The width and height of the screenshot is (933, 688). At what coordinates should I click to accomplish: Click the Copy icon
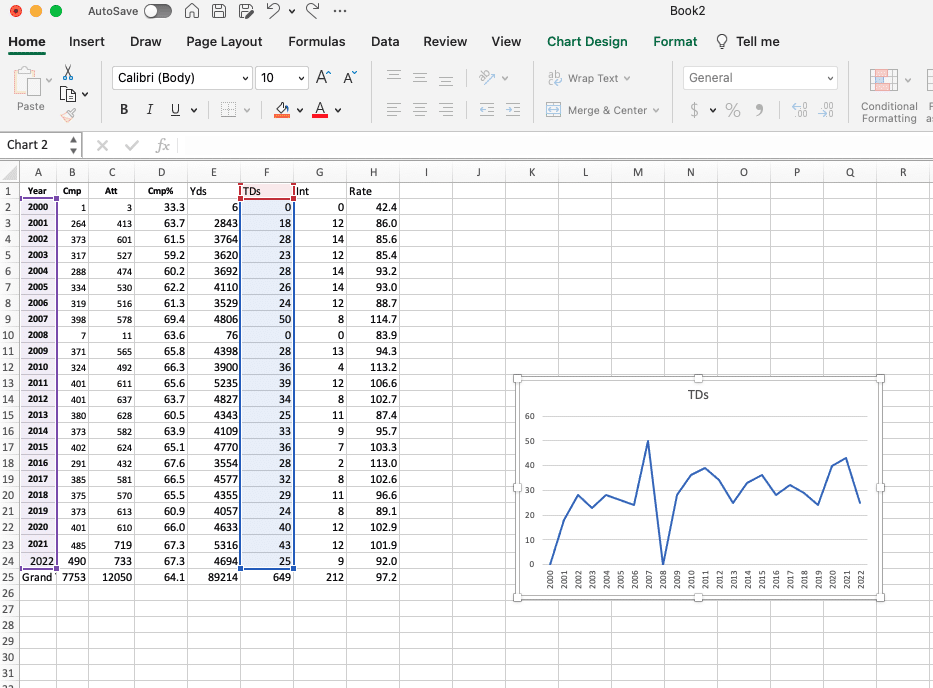point(68,94)
